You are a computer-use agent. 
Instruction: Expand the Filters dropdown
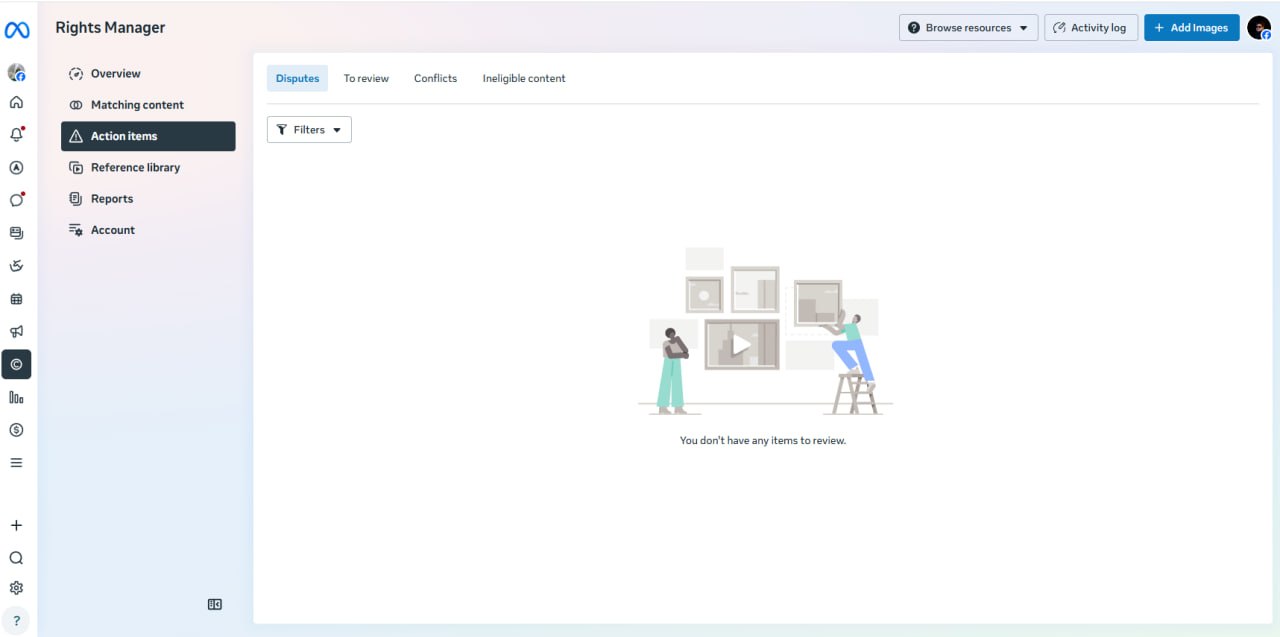(x=309, y=130)
